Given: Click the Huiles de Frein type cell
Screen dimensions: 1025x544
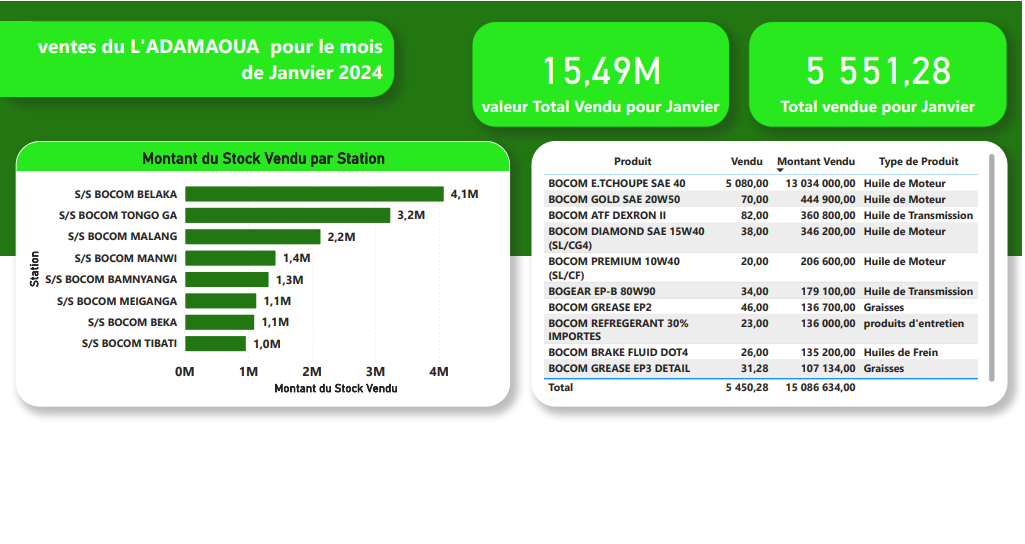Looking at the screenshot, I should point(900,352).
